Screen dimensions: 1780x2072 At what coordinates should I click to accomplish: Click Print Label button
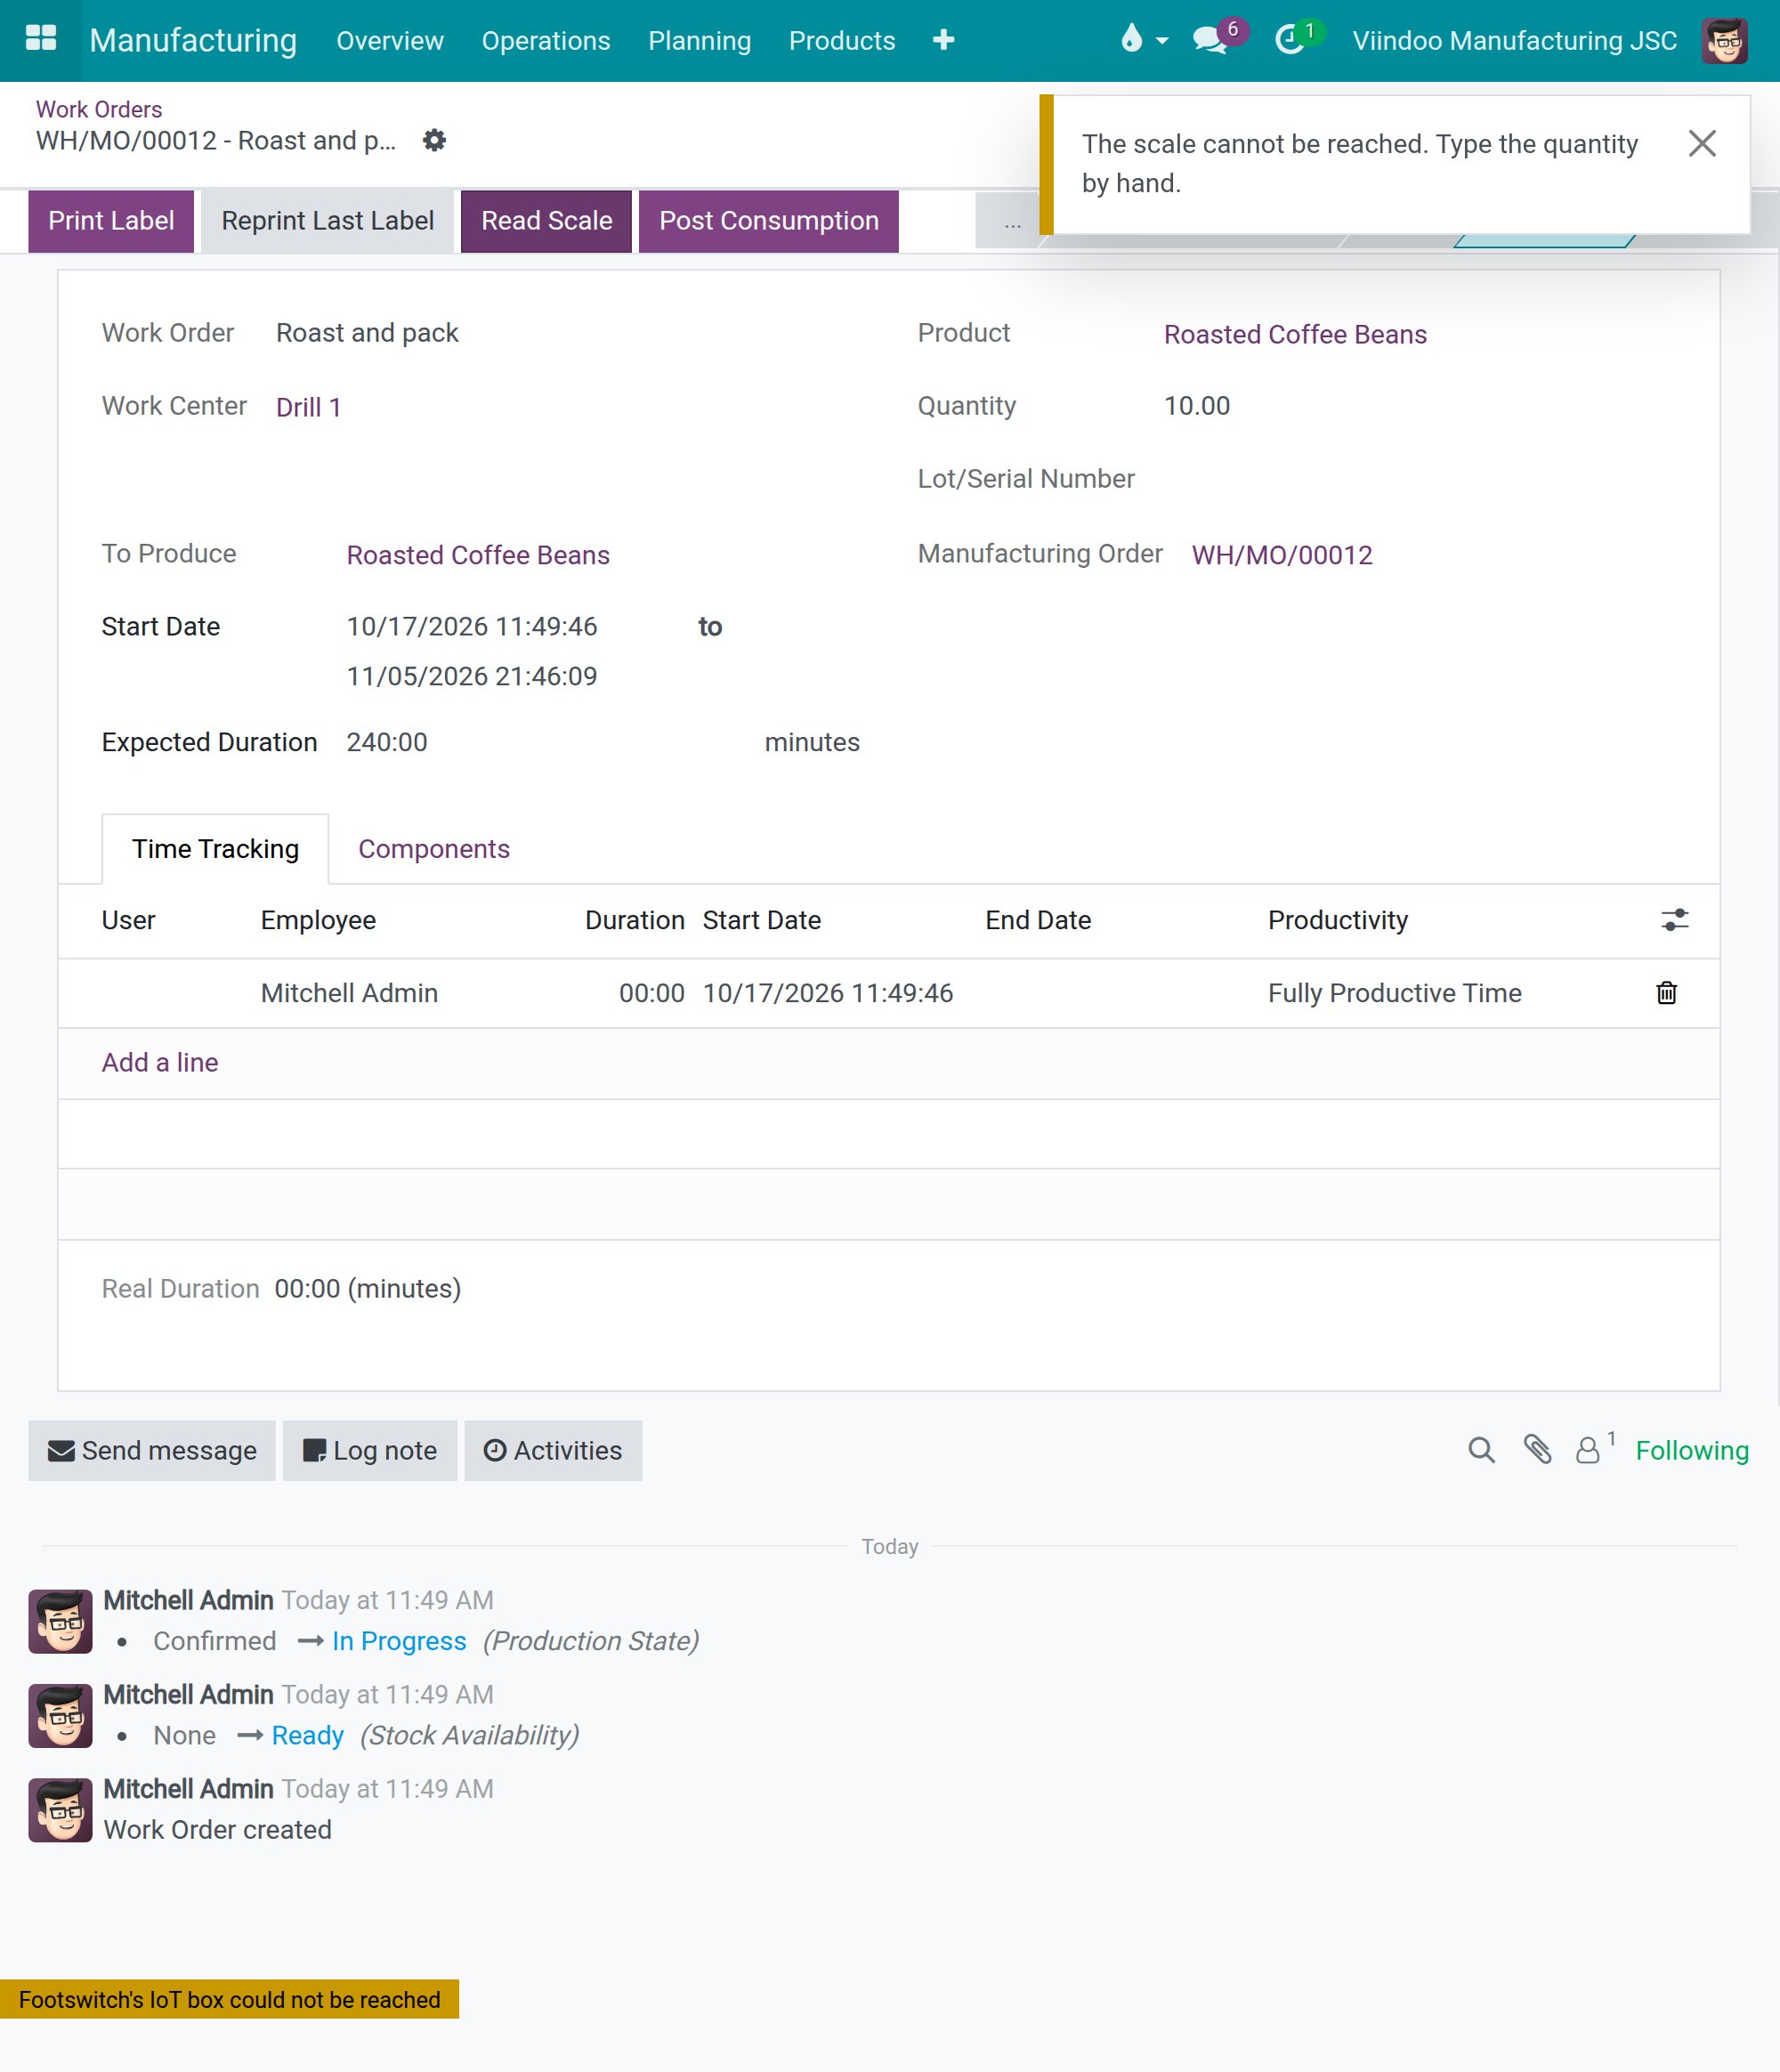pos(111,221)
